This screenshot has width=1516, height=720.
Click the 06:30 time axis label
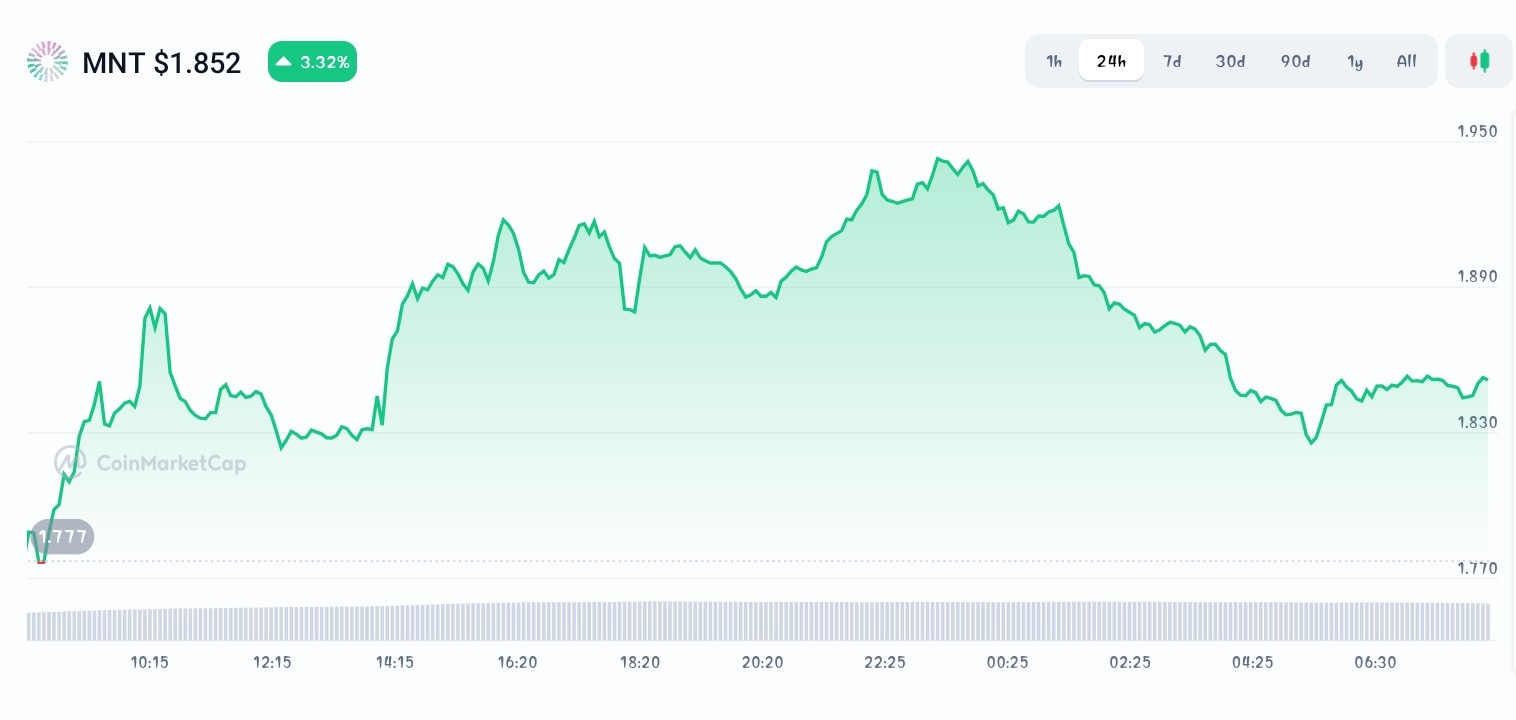point(1375,662)
